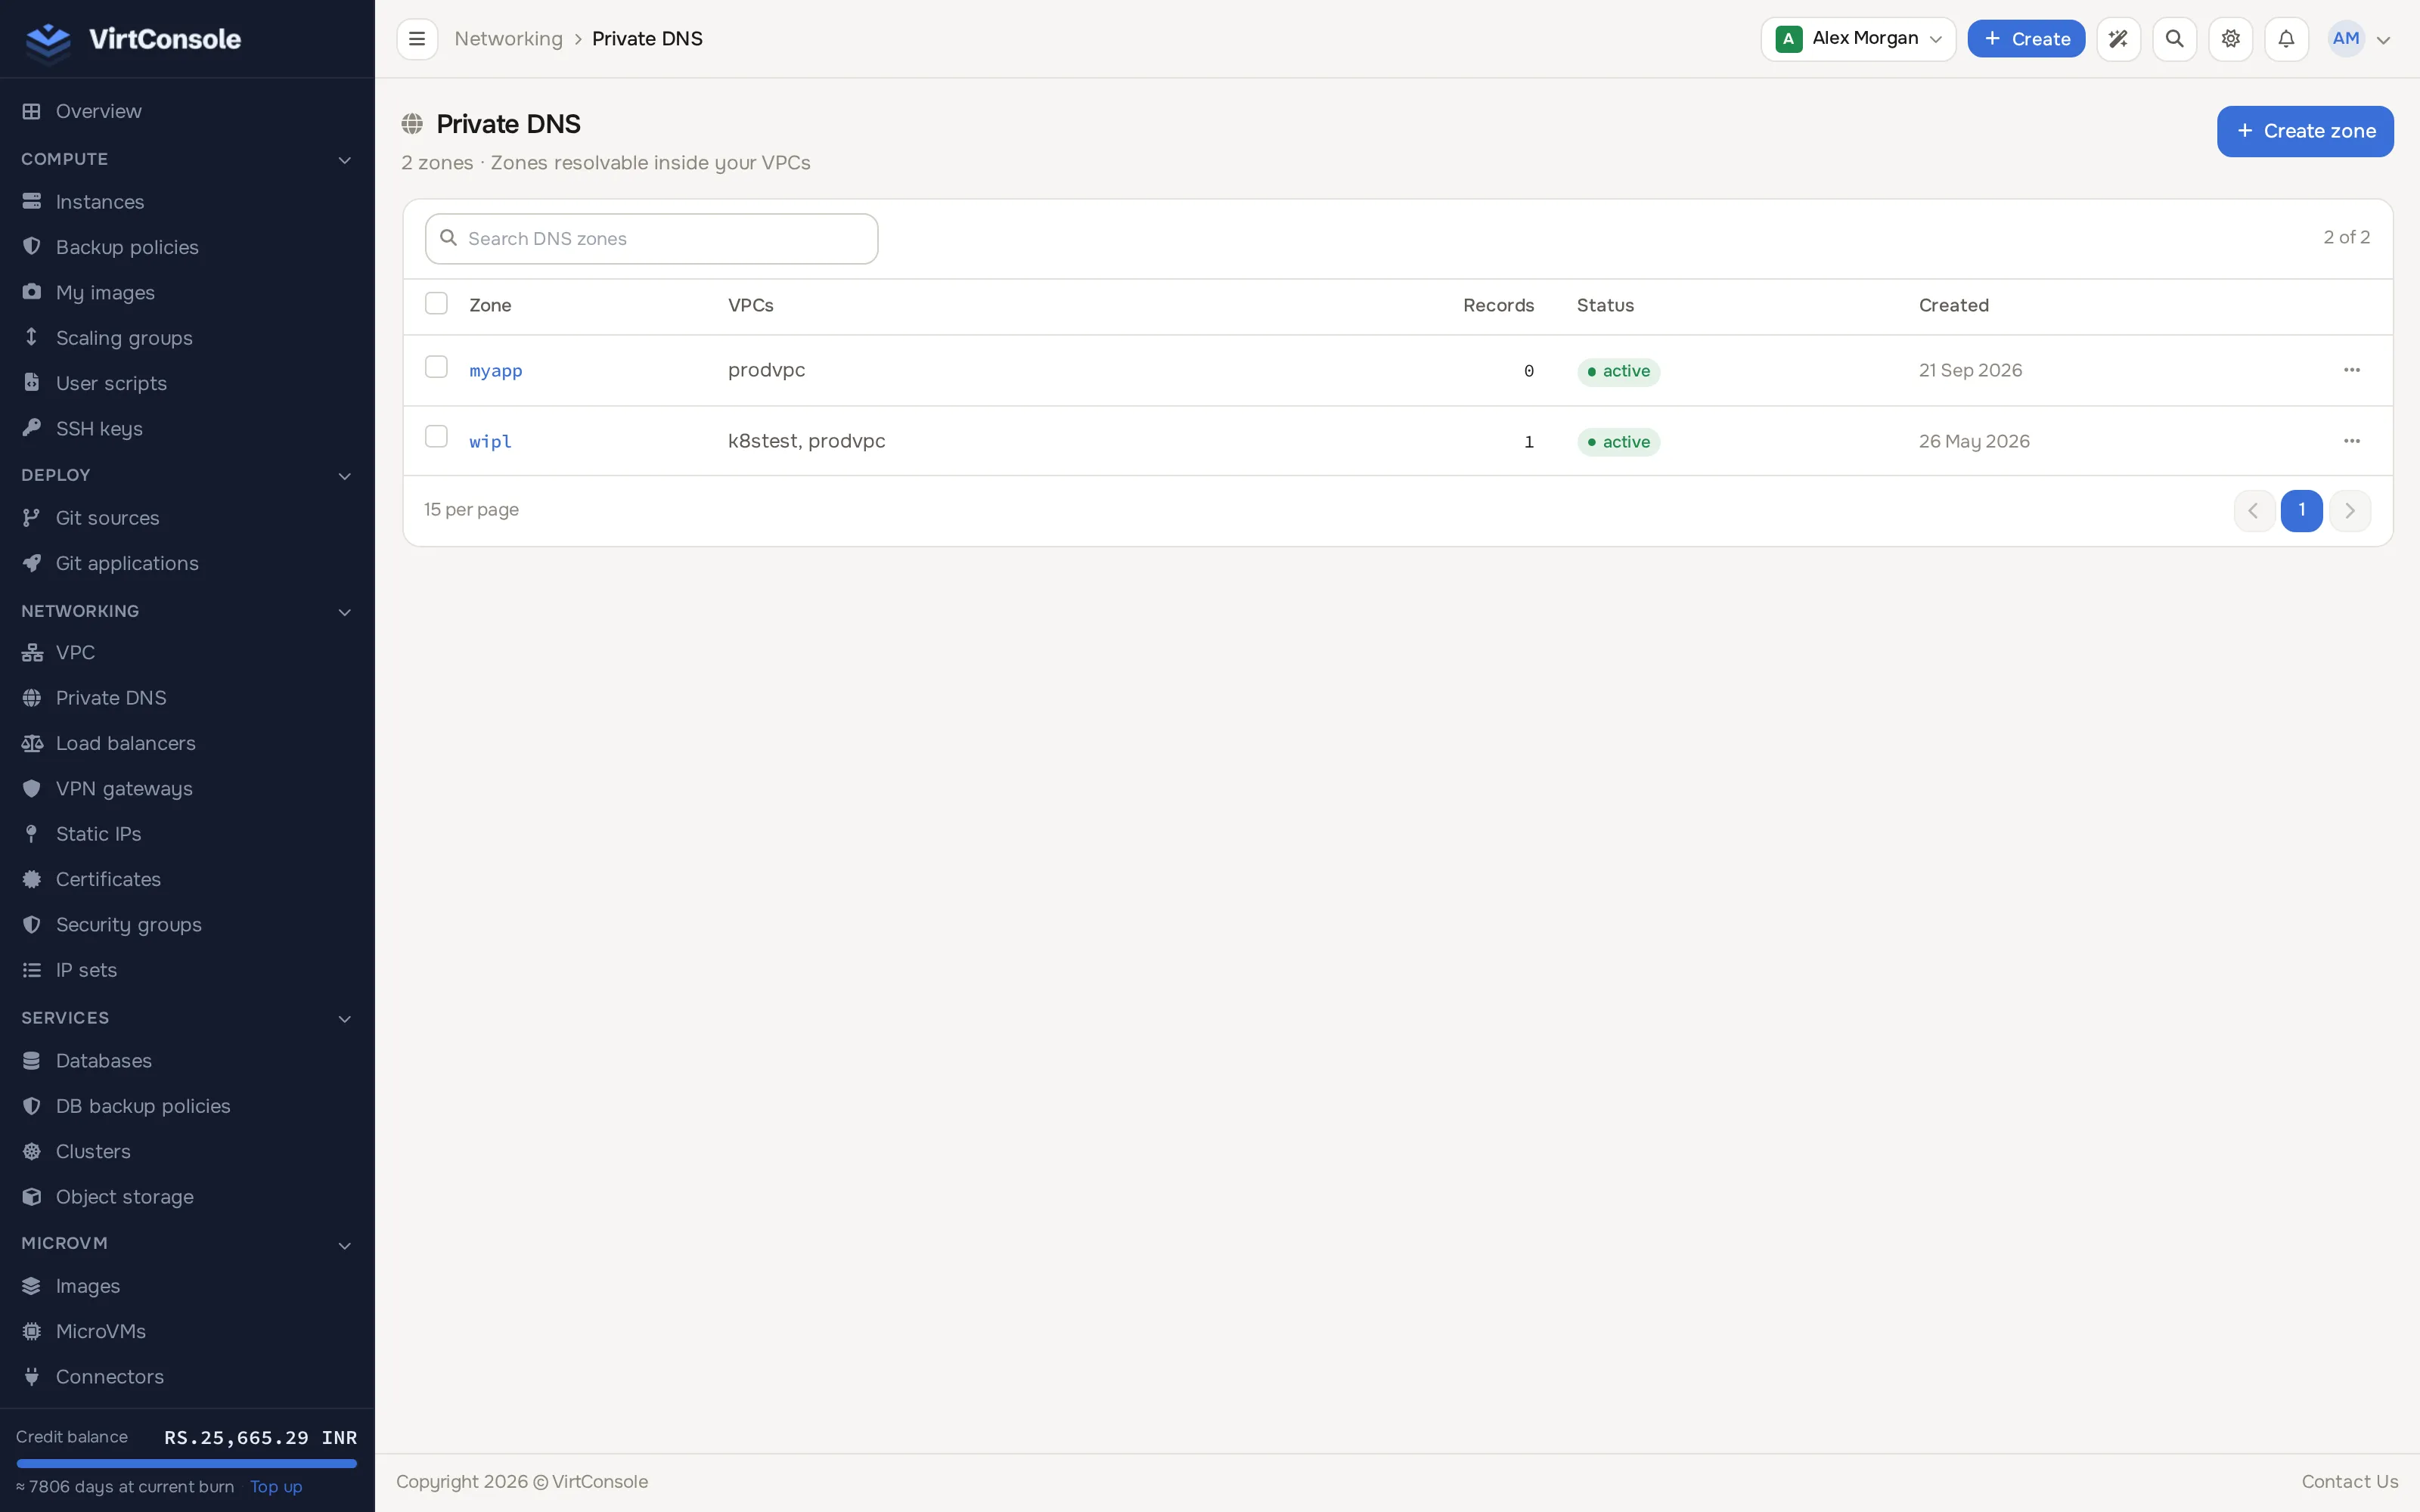
Task: Go to next page arrow
Action: coord(2349,510)
